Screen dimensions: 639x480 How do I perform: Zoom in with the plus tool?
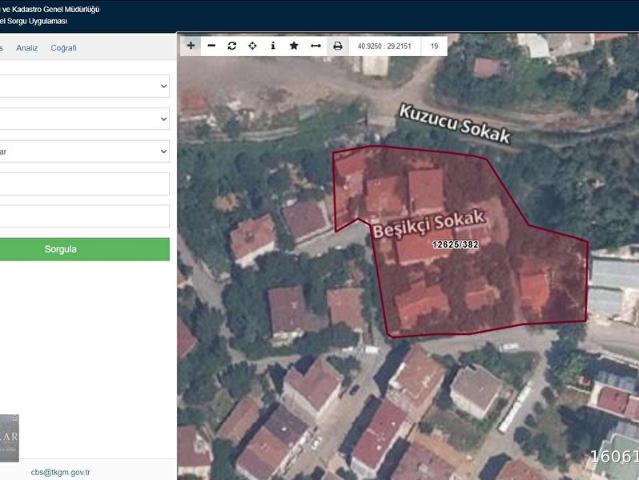tap(191, 46)
